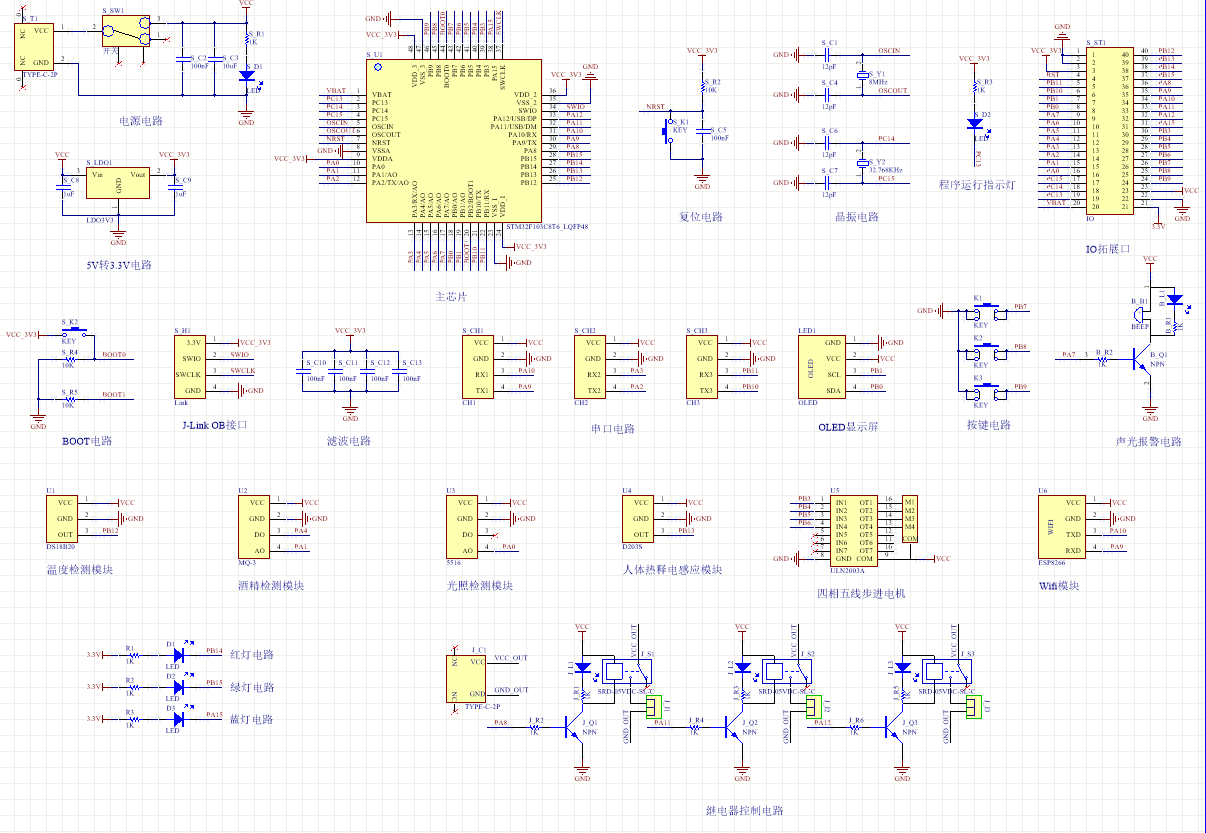The height and width of the screenshot is (833, 1206).
Task: Select the MQ-3 alcohol sensor U2
Action: [255, 527]
